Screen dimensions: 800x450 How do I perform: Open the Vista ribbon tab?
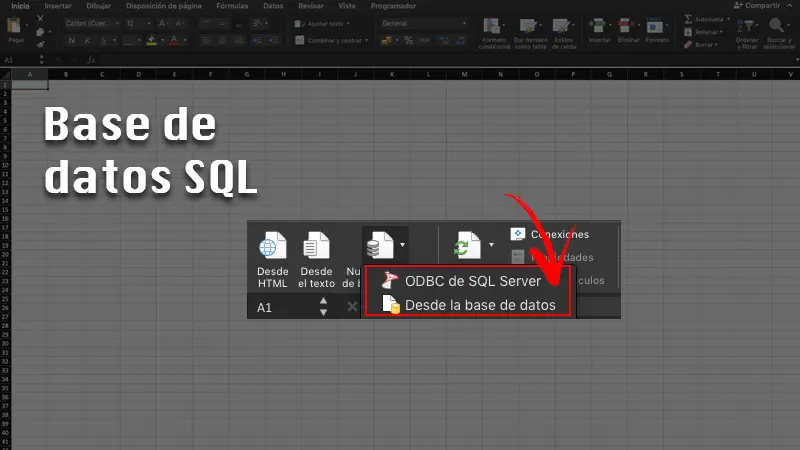(347, 6)
